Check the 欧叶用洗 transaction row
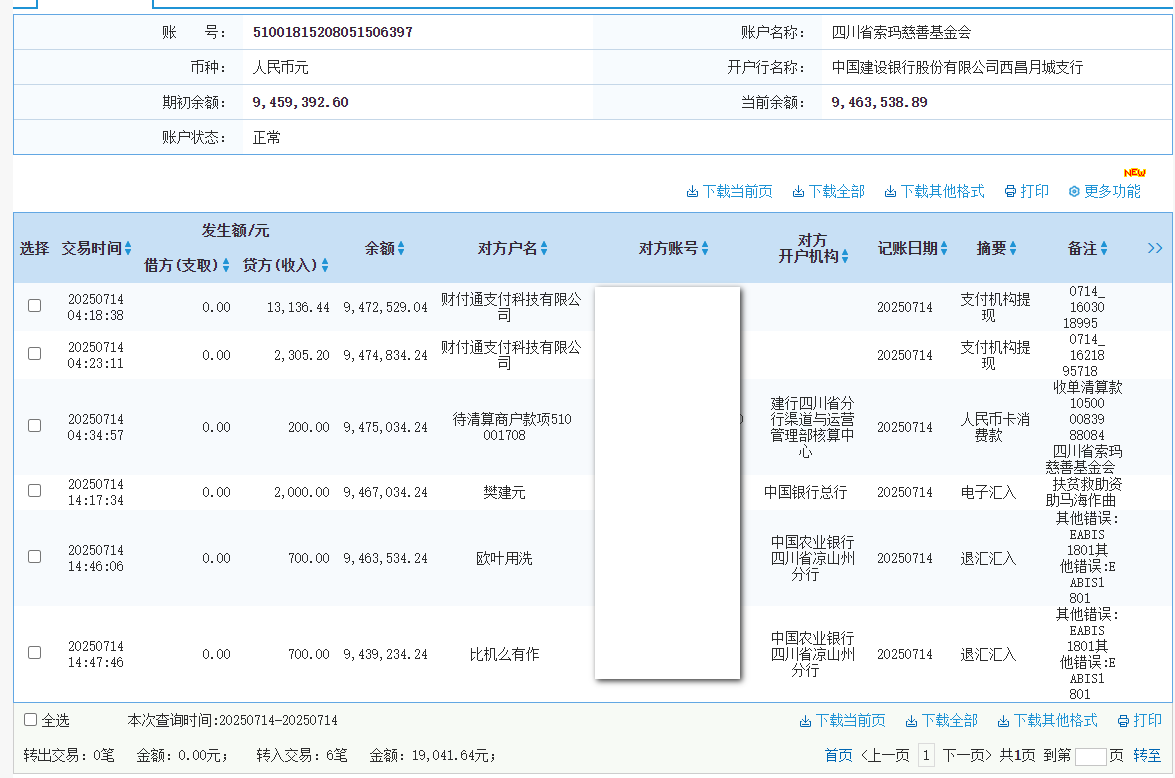 point(34,557)
